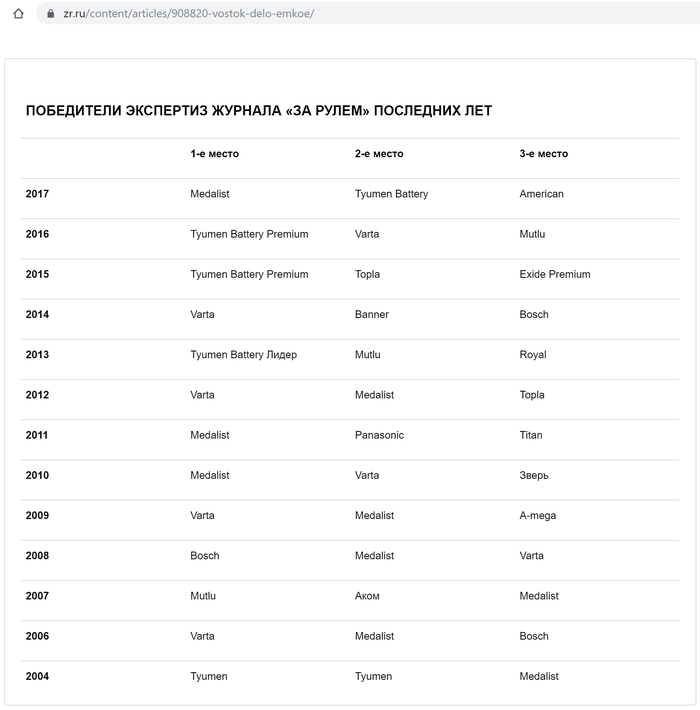The image size is (700, 710).
Task: Select the 2004 year row label
Action: tap(37, 676)
